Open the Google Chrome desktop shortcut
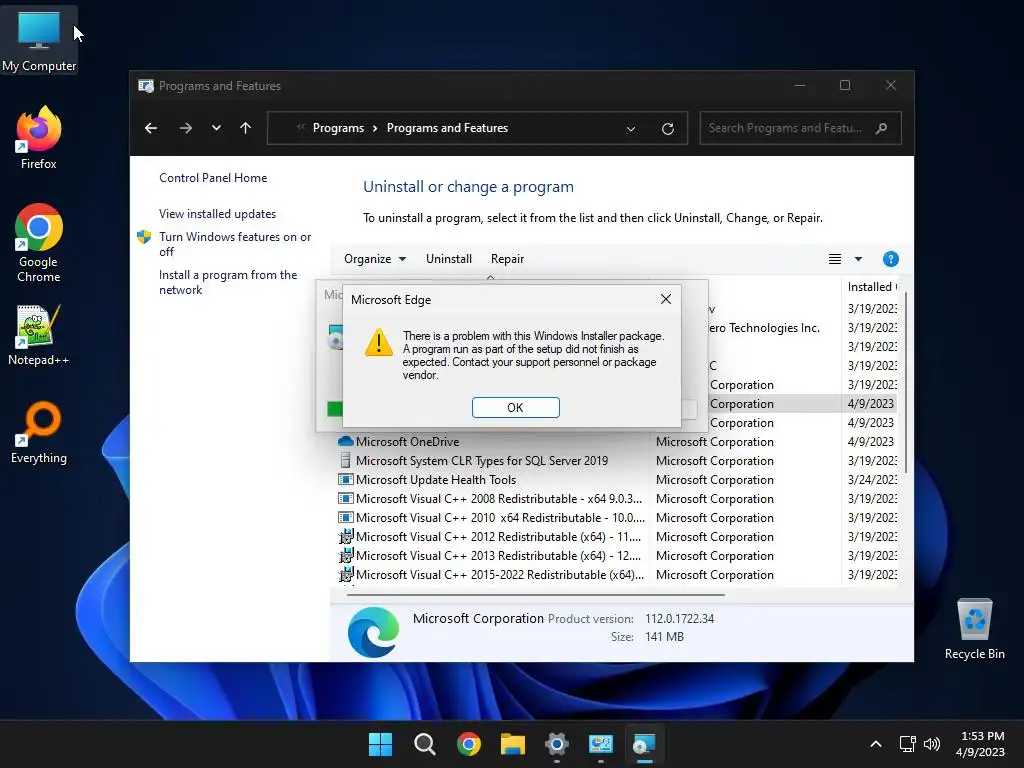 39,243
